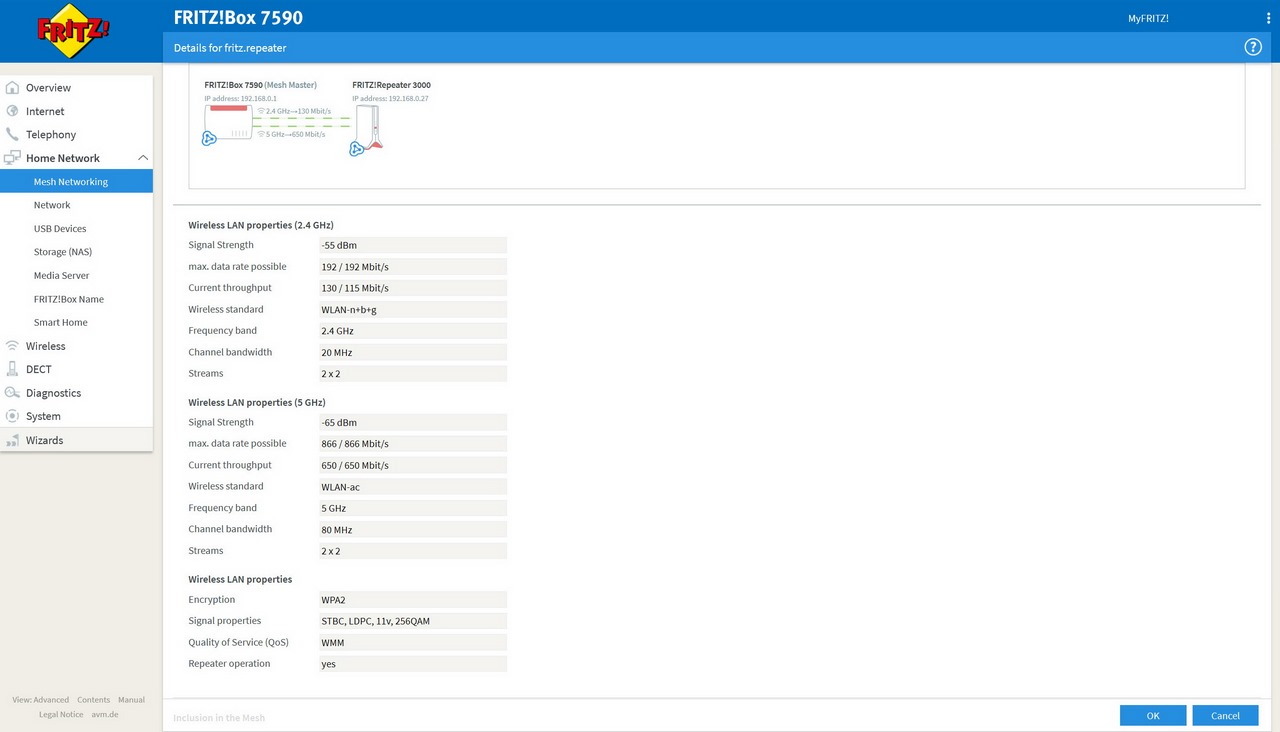Image resolution: width=1280 pixels, height=732 pixels.
Task: Open Storage (NAS) page
Action: coord(63,252)
